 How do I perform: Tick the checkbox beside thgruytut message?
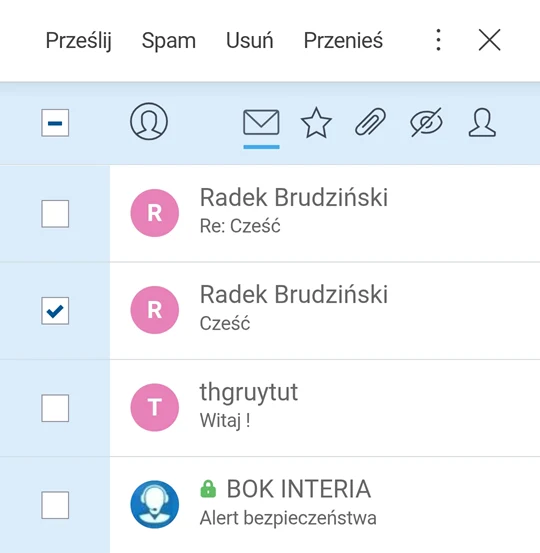click(55, 408)
